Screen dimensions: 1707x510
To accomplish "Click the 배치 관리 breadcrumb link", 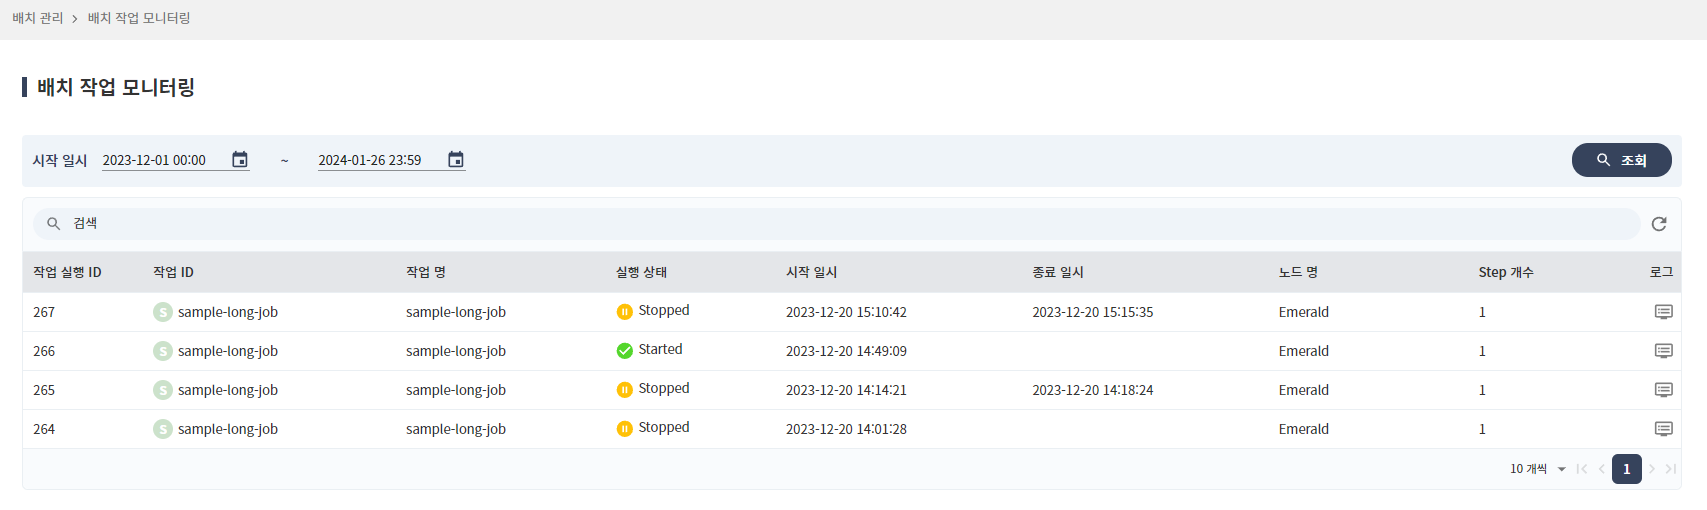I will [38, 18].
